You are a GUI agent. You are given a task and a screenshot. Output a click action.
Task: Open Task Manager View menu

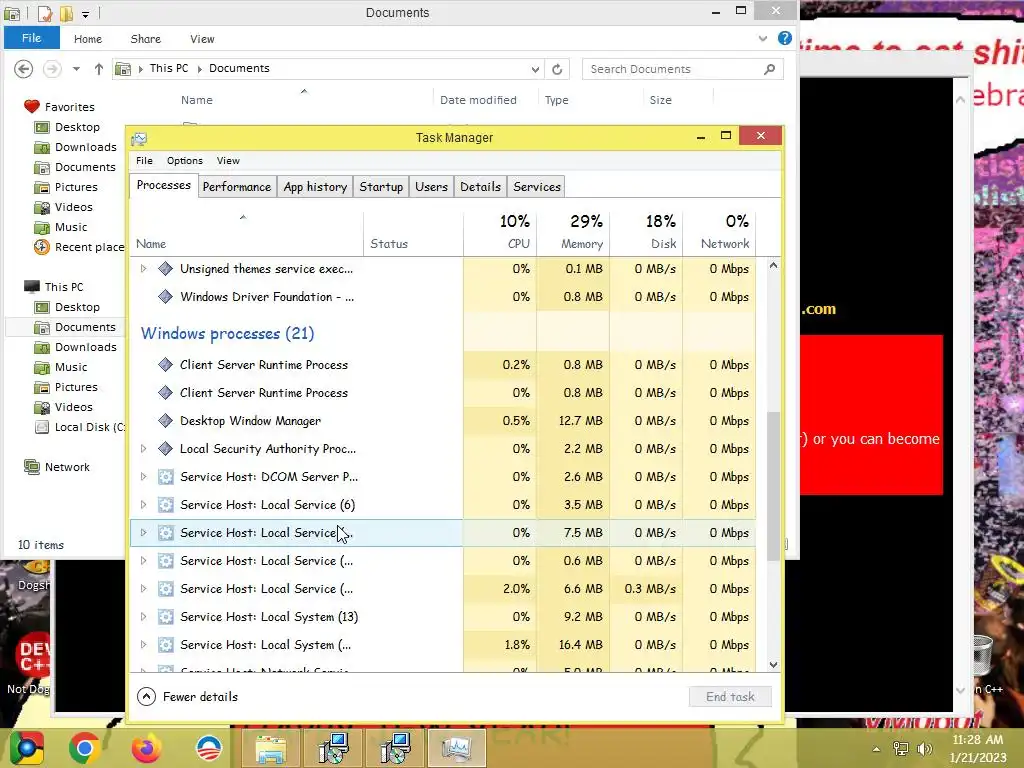click(228, 161)
